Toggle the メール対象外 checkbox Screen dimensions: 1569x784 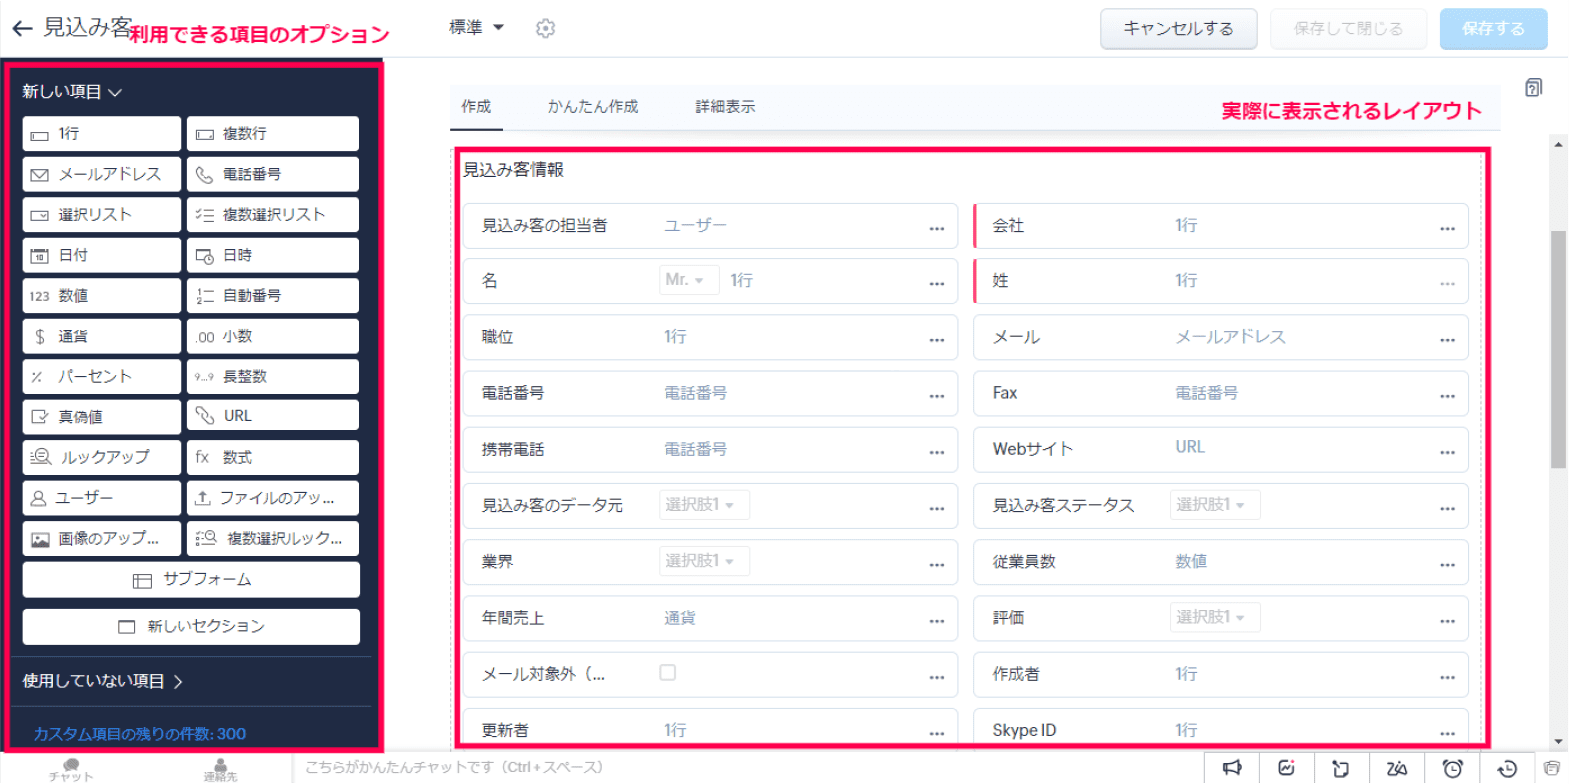tap(667, 673)
